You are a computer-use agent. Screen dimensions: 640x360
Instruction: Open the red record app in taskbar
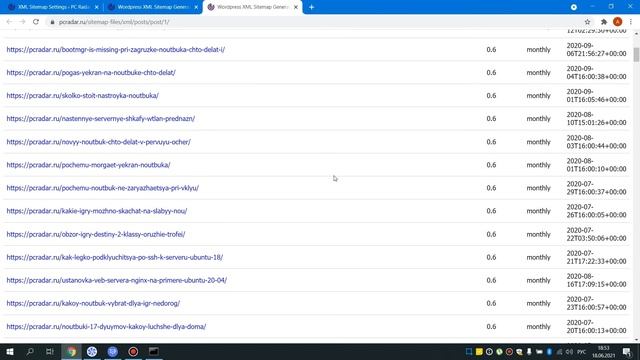(x=133, y=351)
